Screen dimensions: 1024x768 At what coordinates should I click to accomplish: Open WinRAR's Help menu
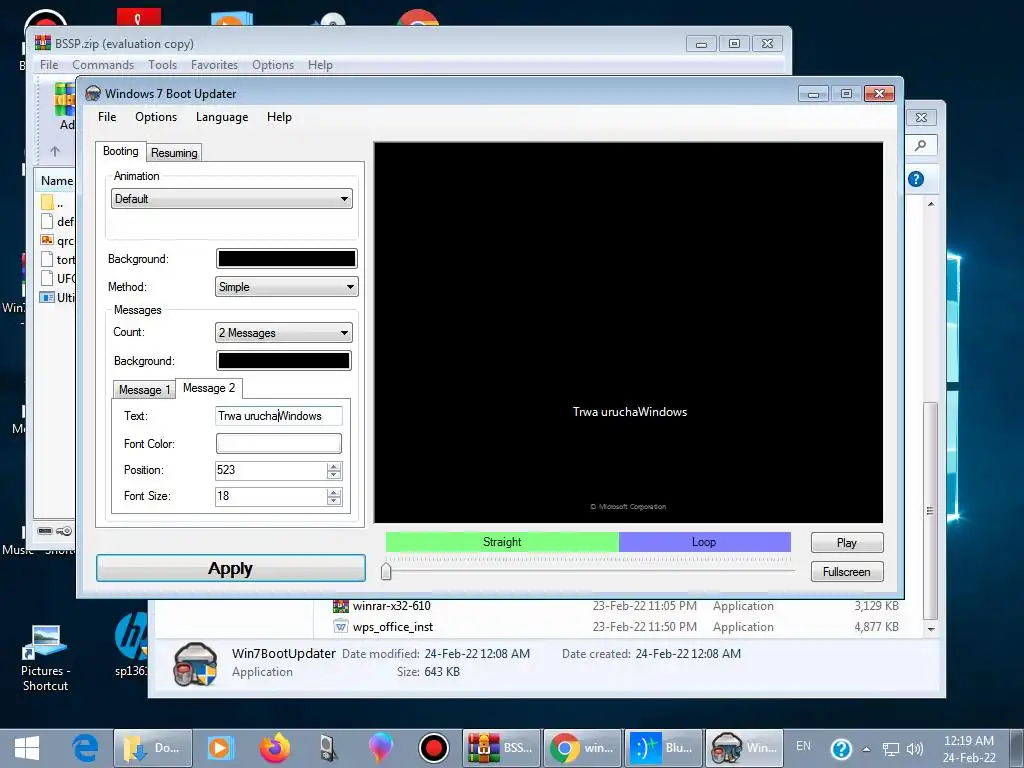click(x=321, y=65)
